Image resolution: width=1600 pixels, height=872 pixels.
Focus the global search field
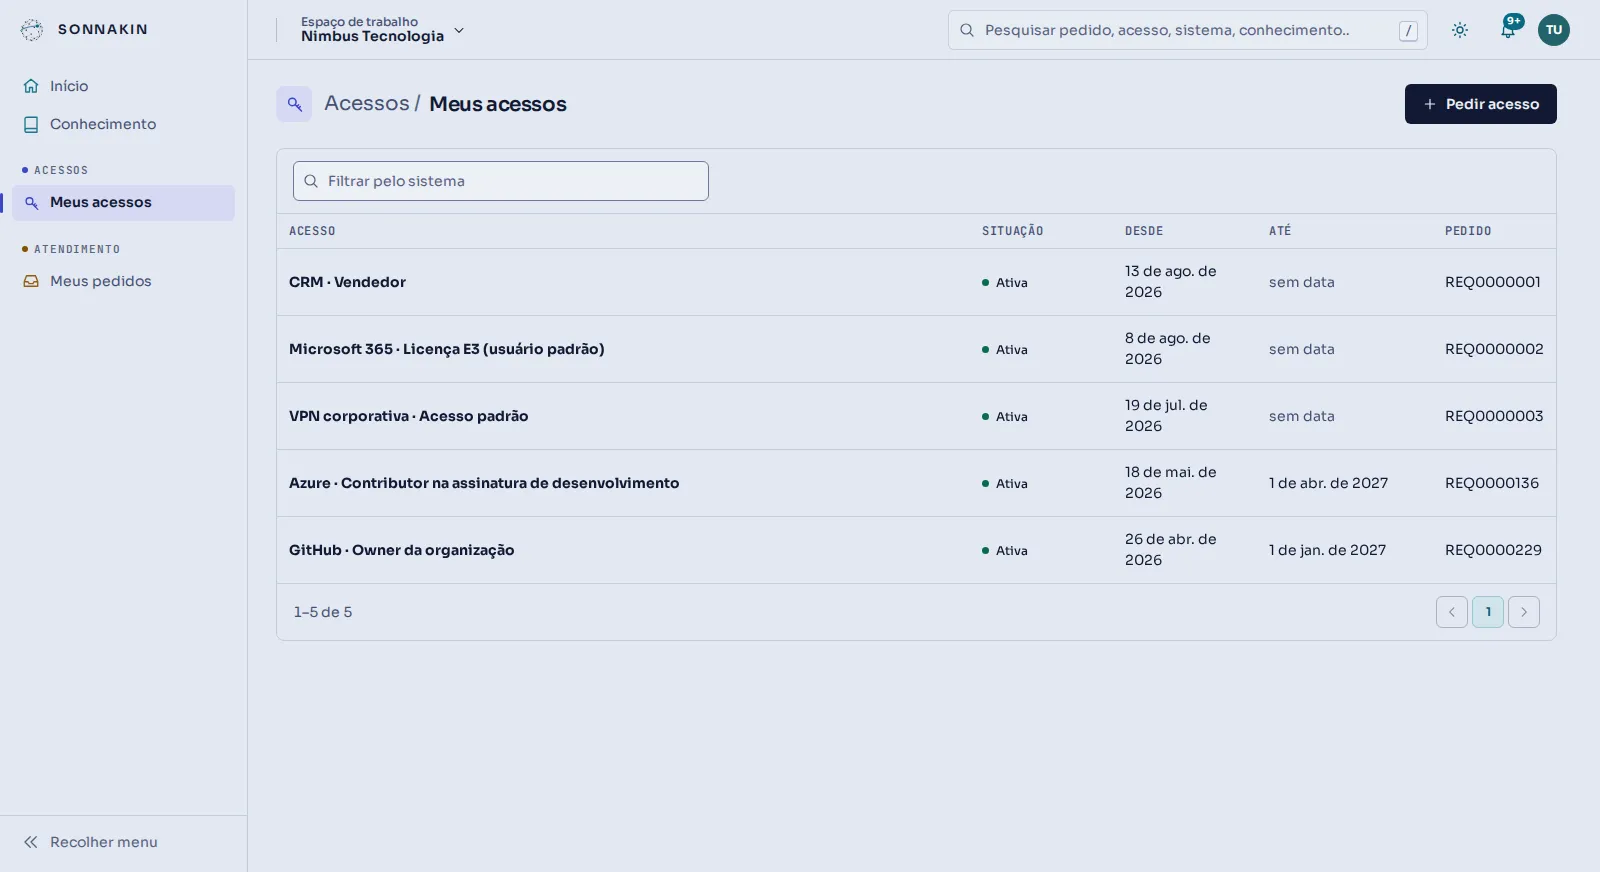coord(1187,30)
